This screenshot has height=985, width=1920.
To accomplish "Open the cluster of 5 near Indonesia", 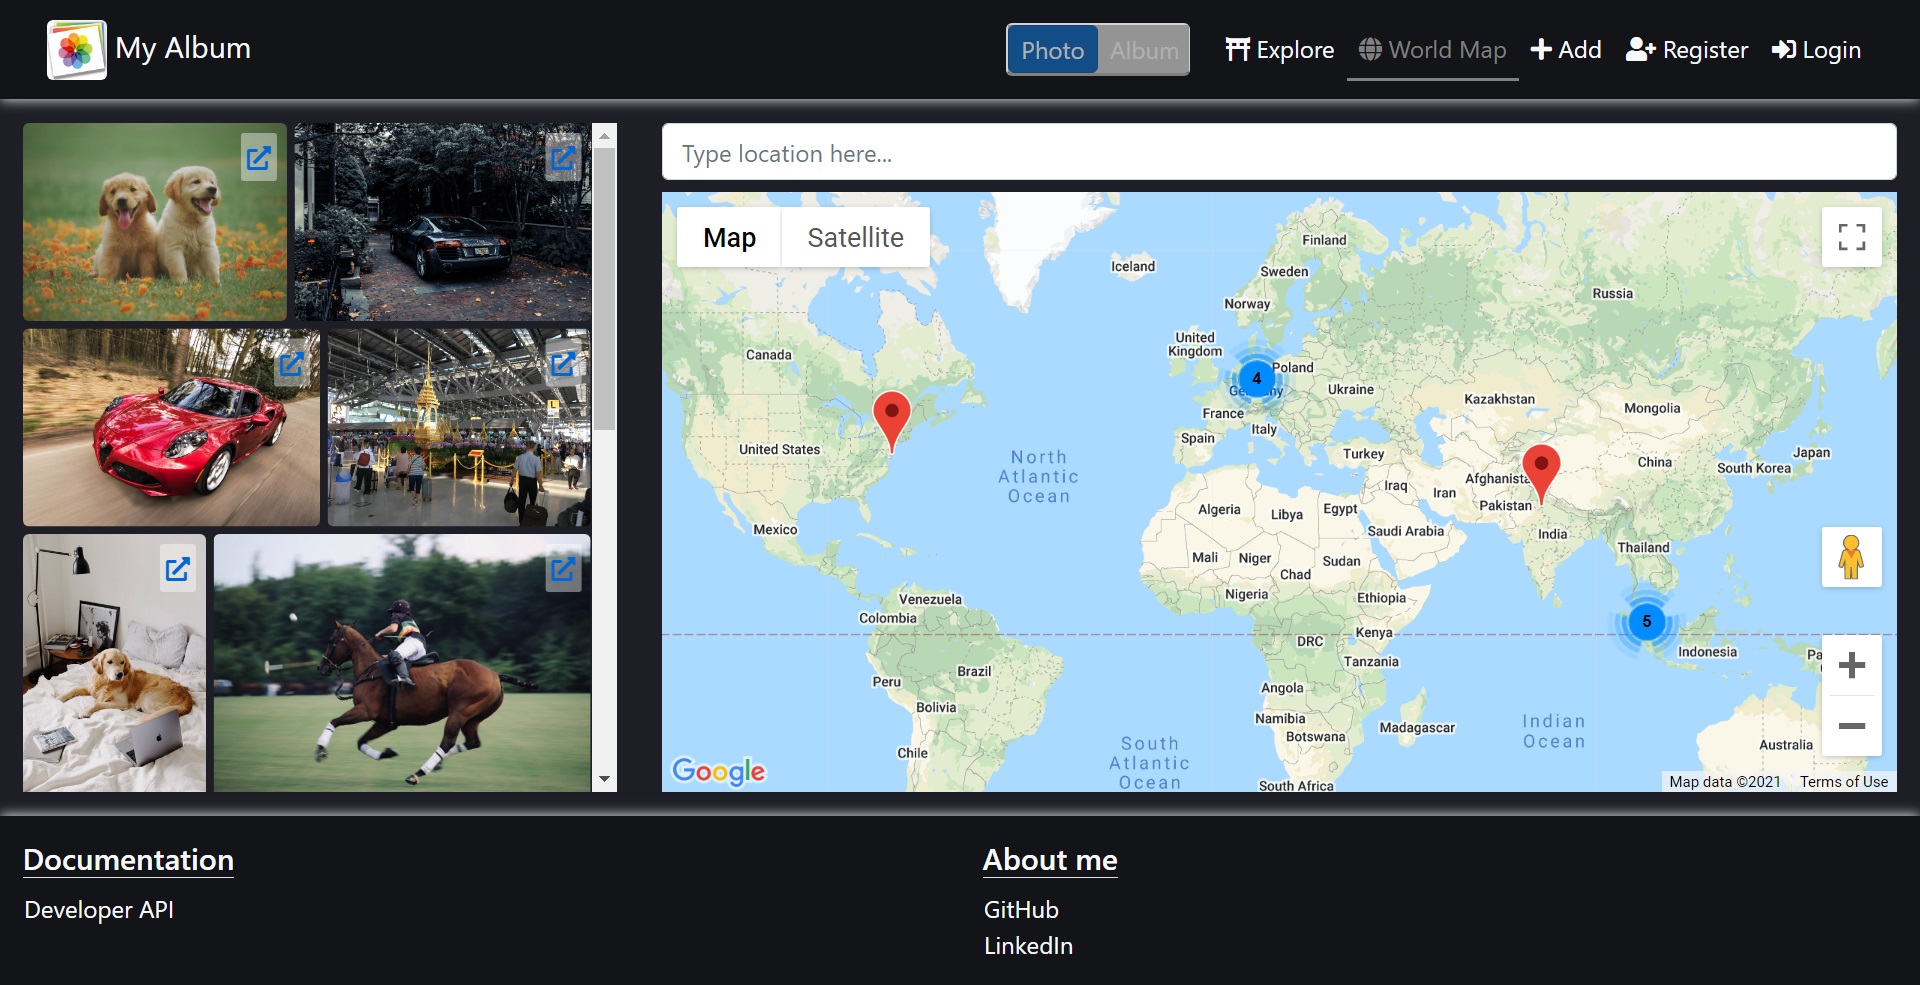I will click(1647, 621).
